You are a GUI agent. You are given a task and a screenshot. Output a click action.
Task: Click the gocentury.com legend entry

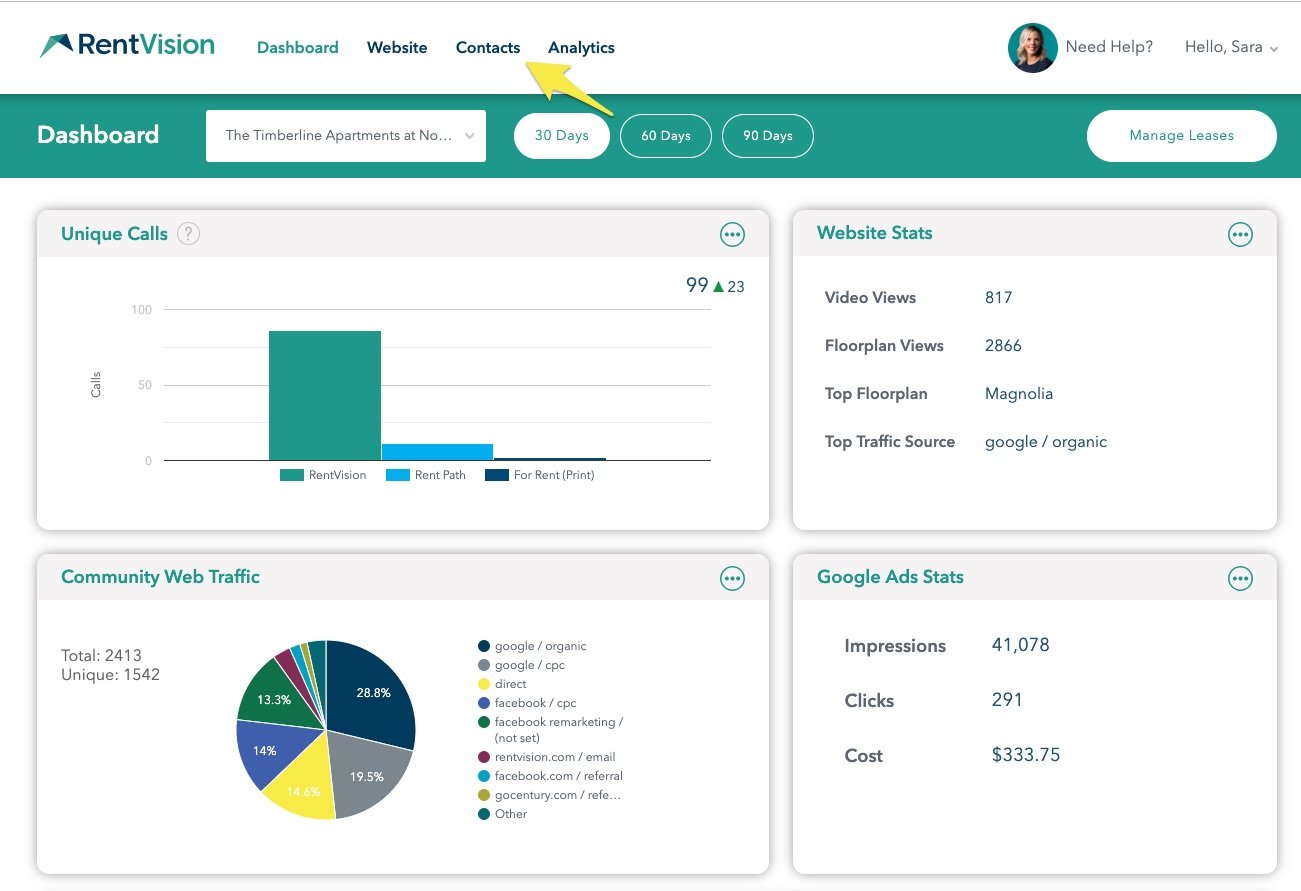point(550,795)
